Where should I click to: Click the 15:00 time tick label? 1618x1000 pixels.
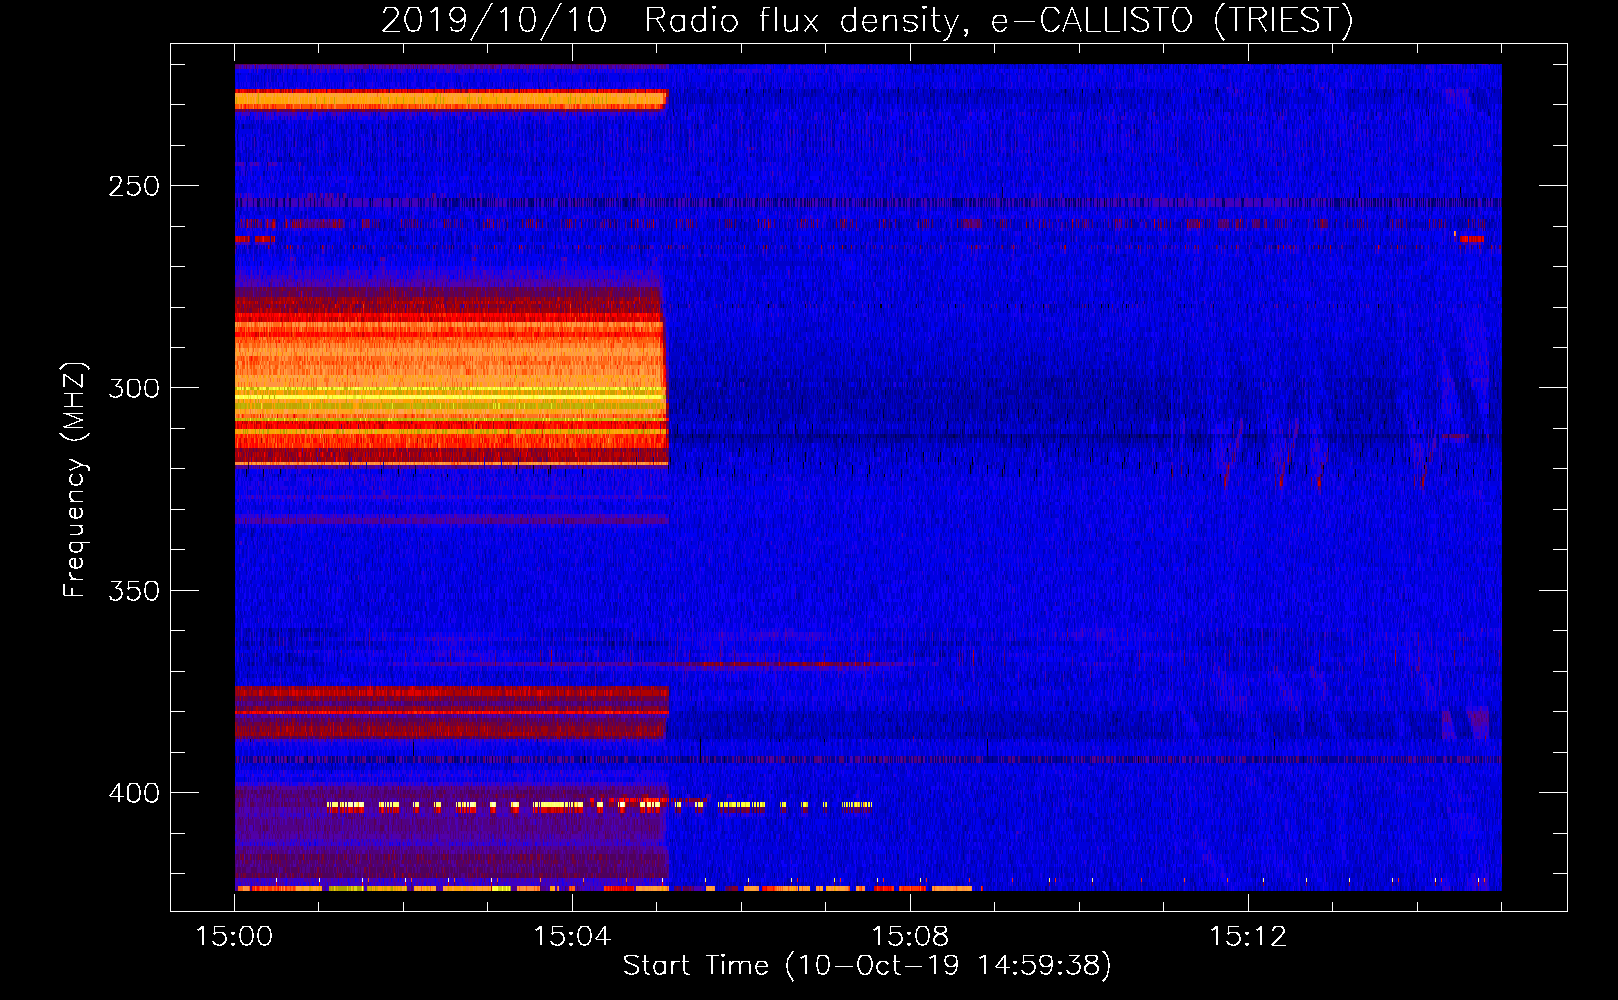tap(234, 937)
